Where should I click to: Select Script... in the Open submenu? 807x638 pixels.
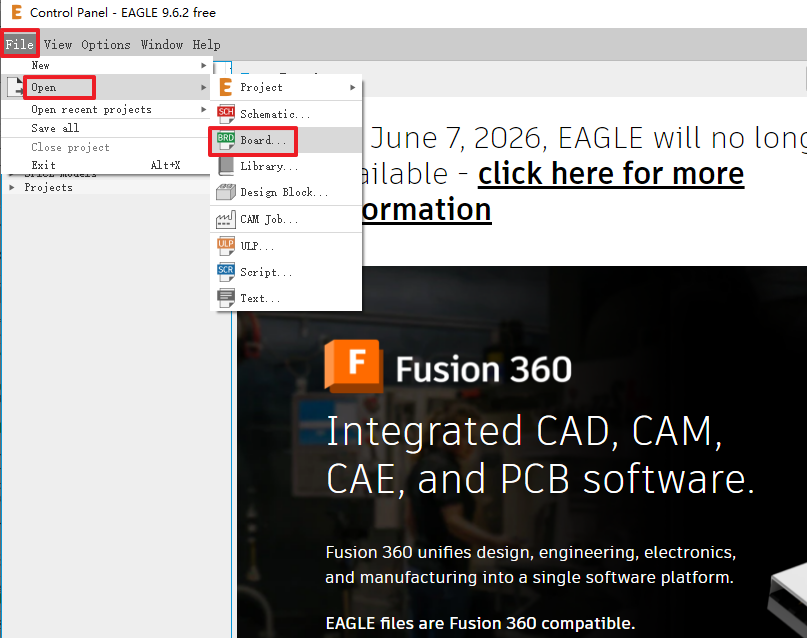click(x=286, y=272)
